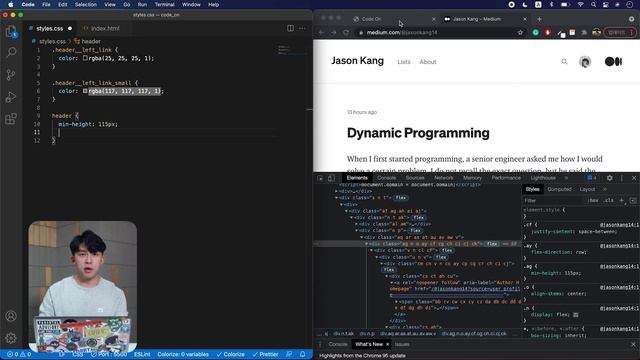
Task: Open the DevTools customize kebab menu
Action: pyautogui.click(x=622, y=178)
